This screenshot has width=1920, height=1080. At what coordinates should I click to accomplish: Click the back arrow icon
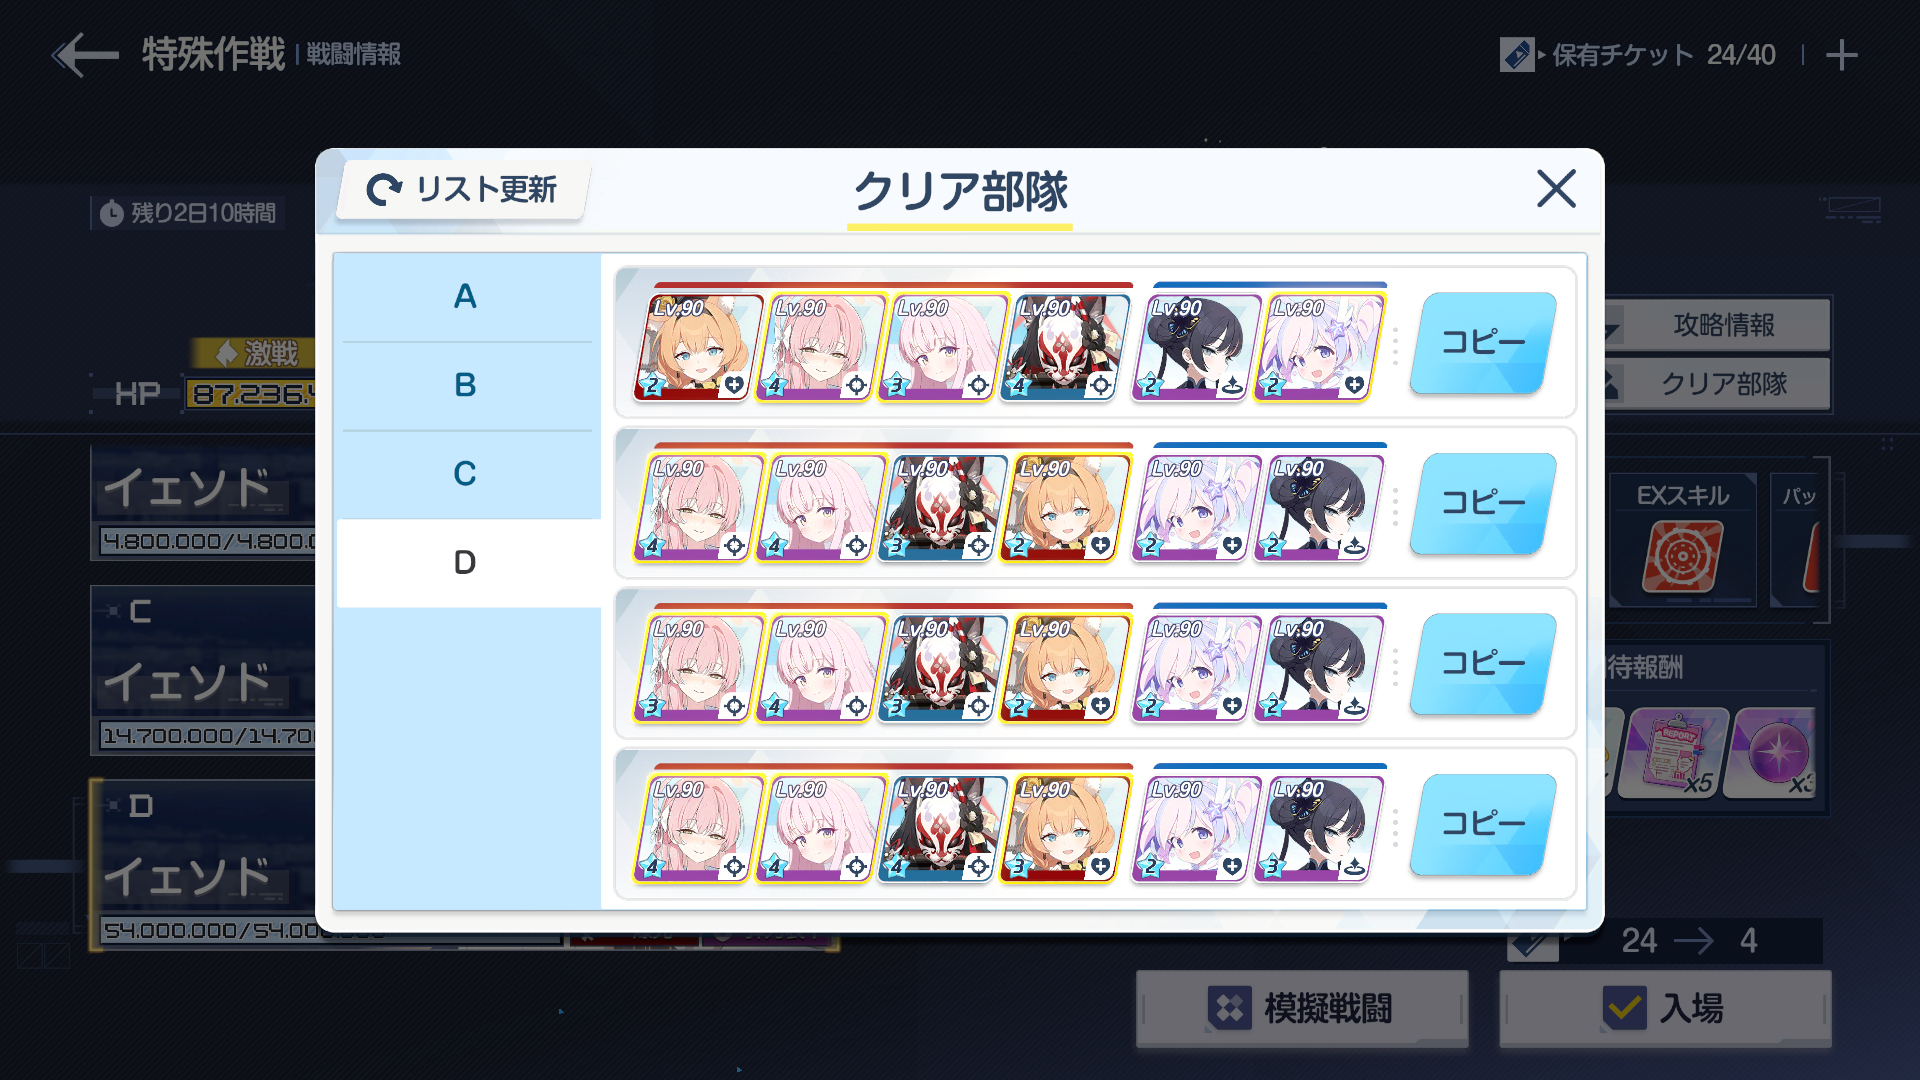pyautogui.click(x=85, y=55)
